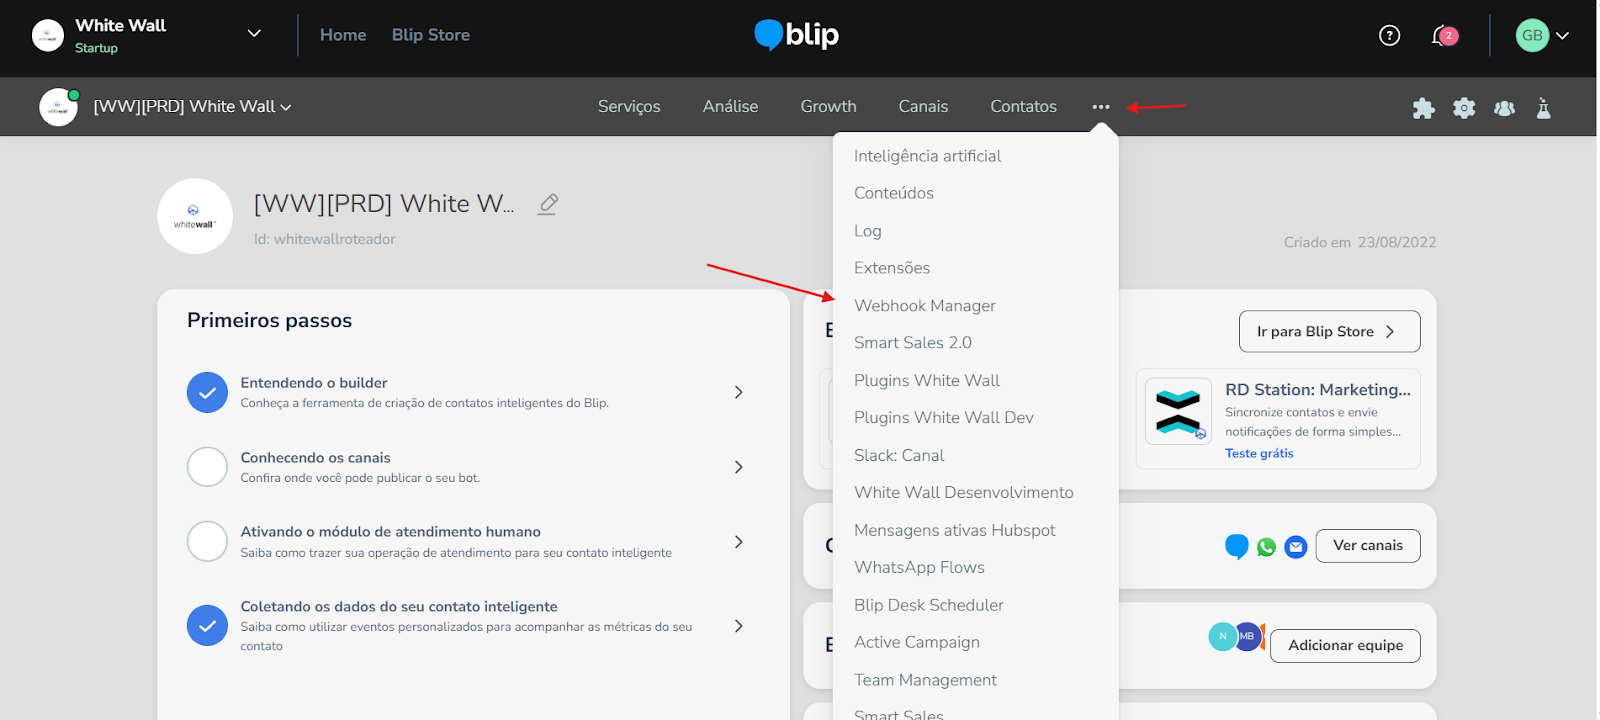This screenshot has height=720, width=1600.
Task: Open the team members icon
Action: click(1504, 108)
